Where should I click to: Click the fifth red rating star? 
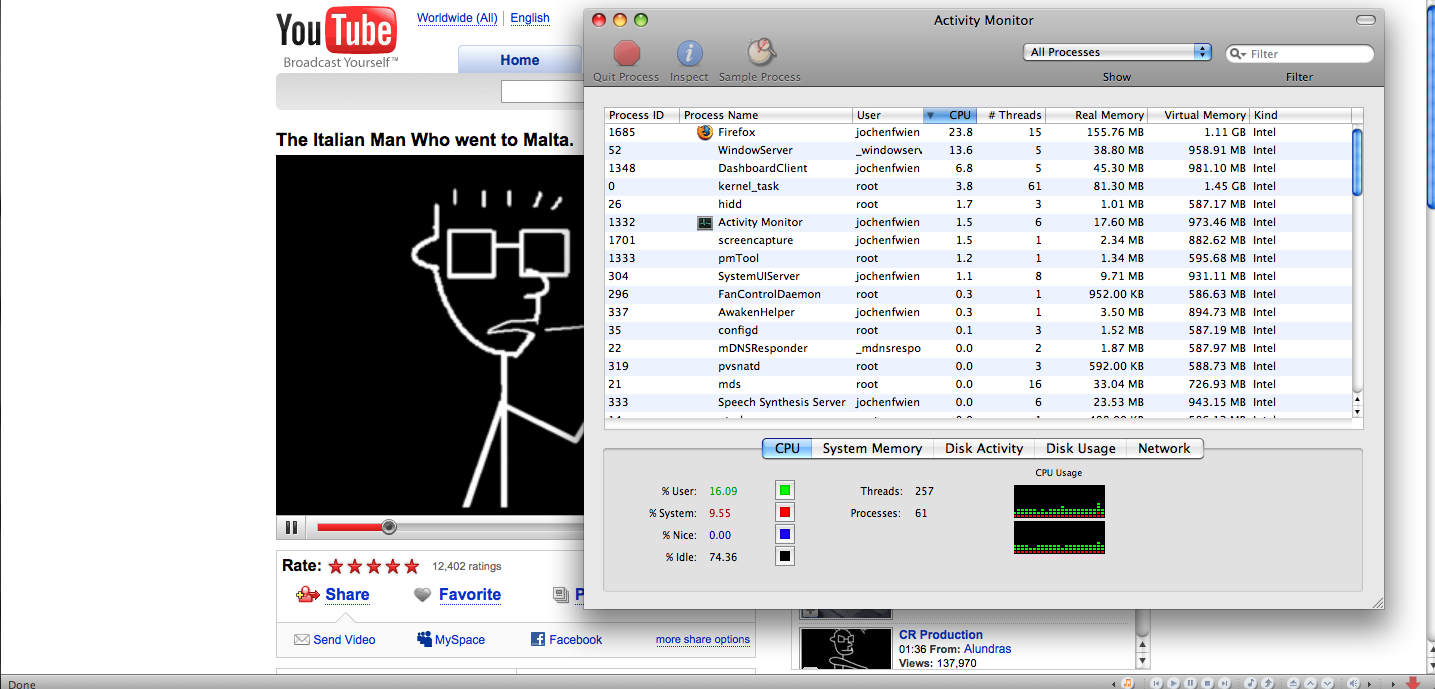pyautogui.click(x=411, y=566)
